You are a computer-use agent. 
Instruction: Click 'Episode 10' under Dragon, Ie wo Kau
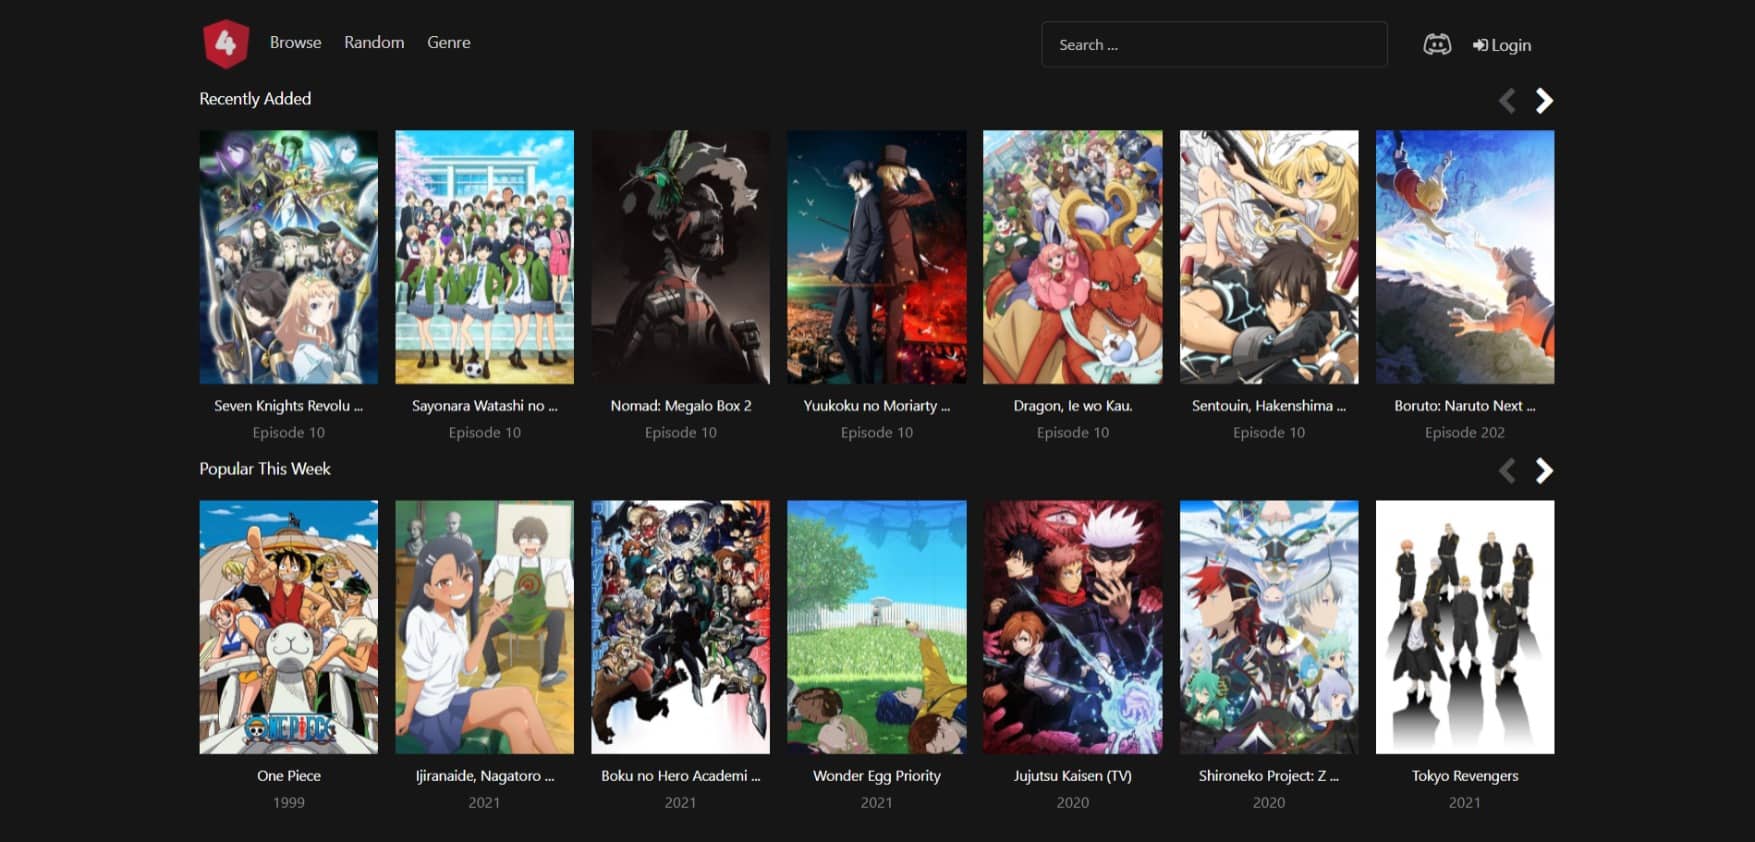[x=1073, y=433]
